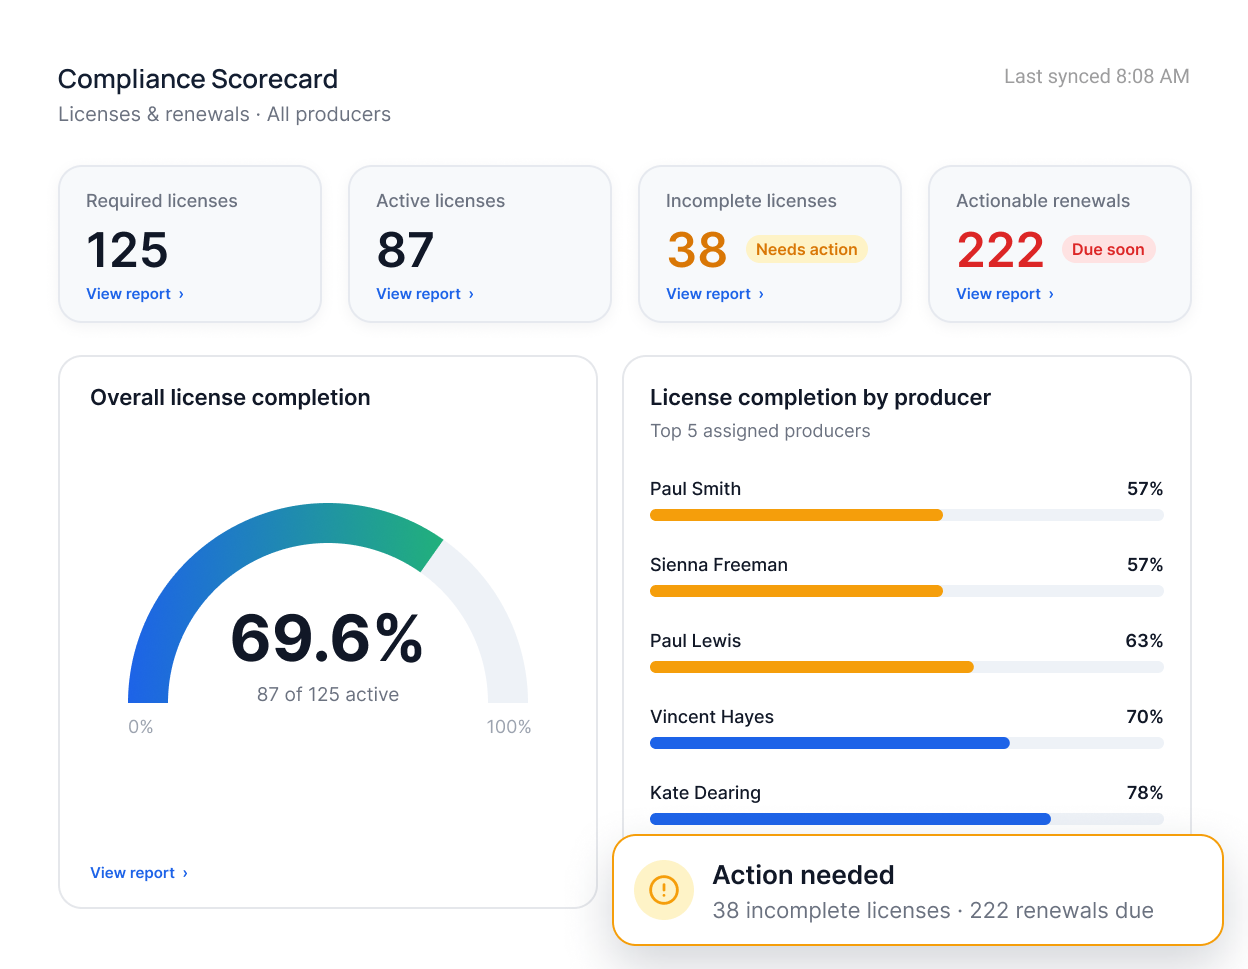
Task: Open View report under Incomplete licenses
Action: (715, 294)
